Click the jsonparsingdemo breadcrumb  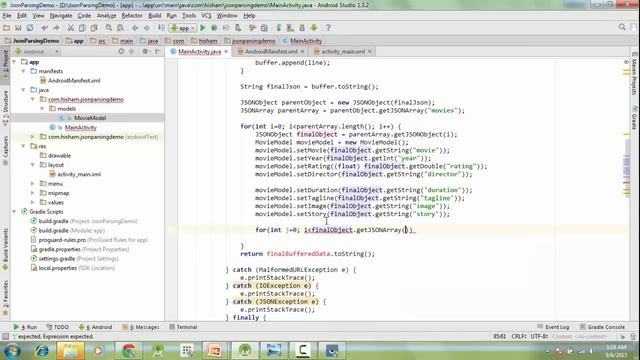253,41
